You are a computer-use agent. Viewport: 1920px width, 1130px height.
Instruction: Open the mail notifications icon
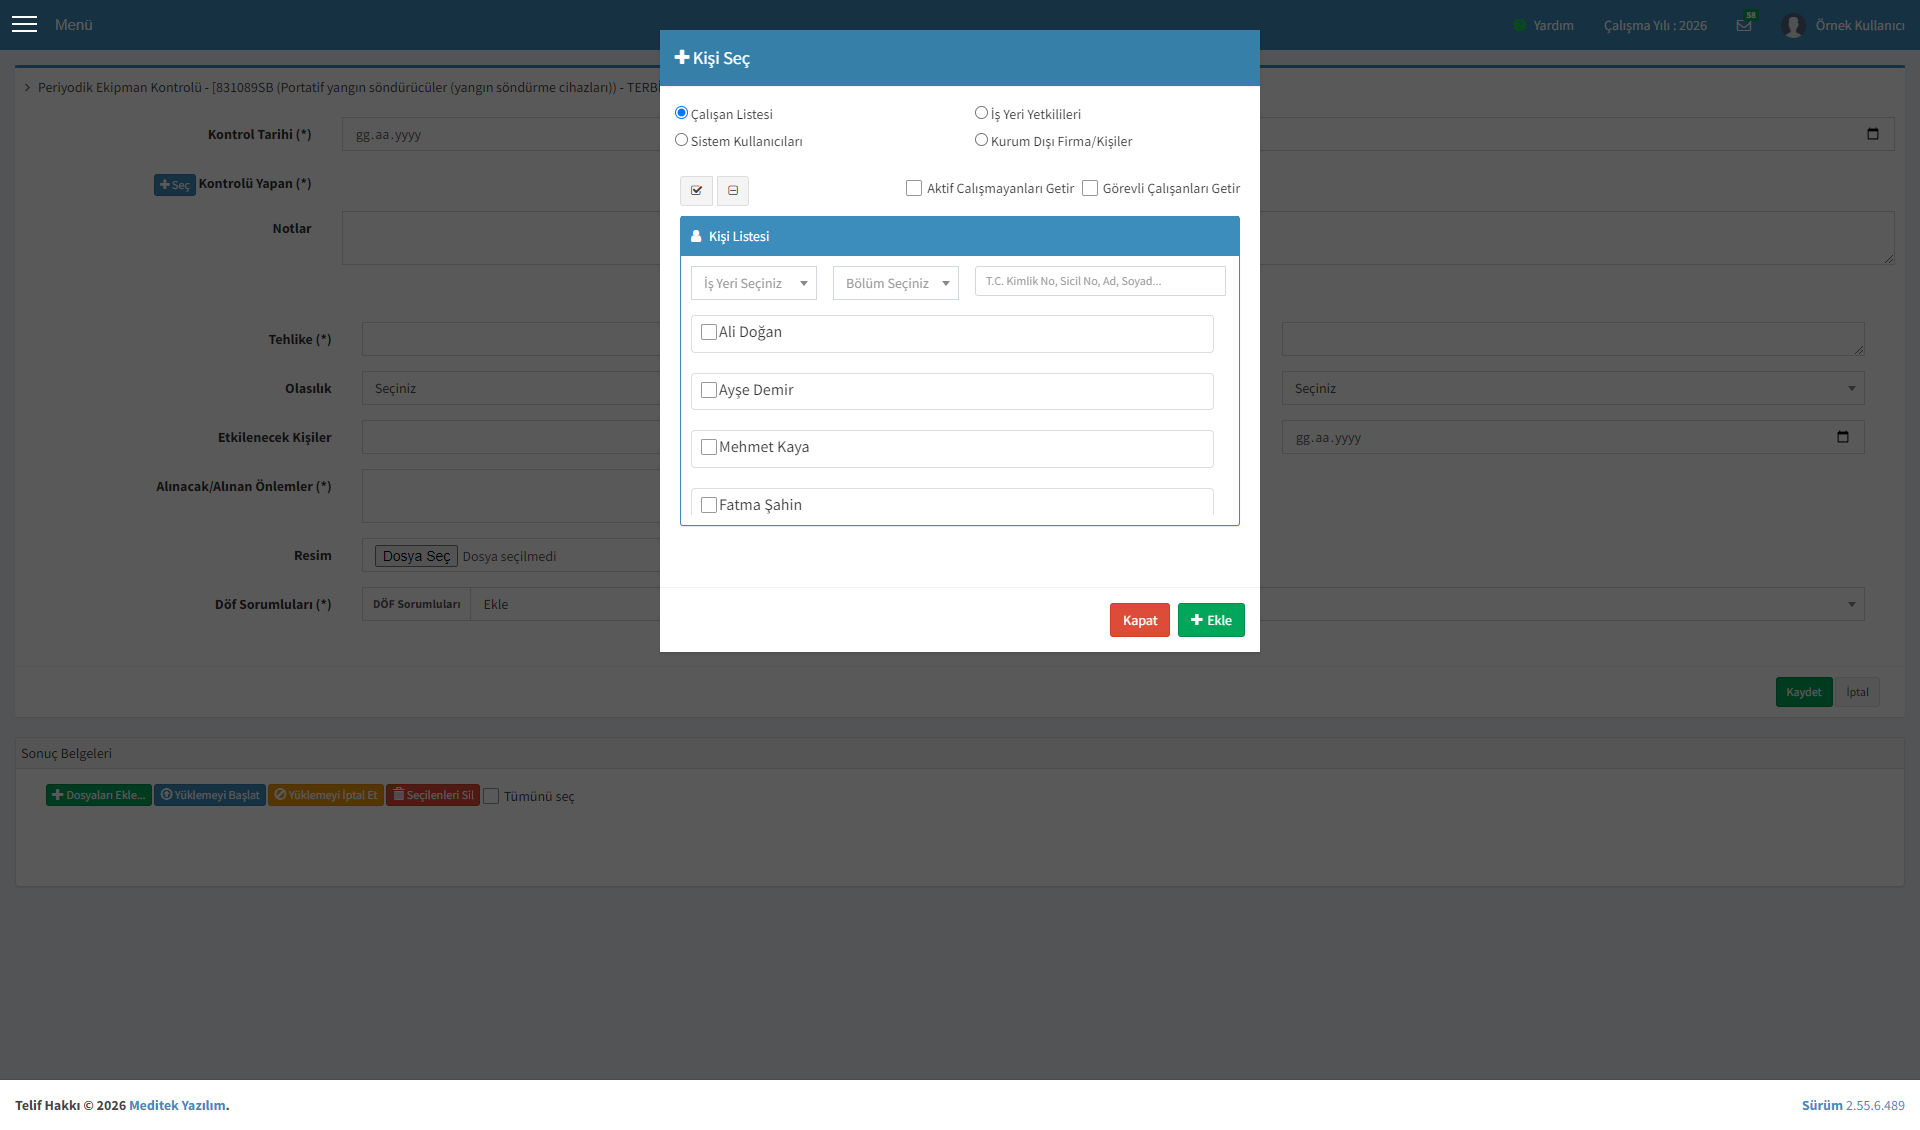pyautogui.click(x=1744, y=25)
